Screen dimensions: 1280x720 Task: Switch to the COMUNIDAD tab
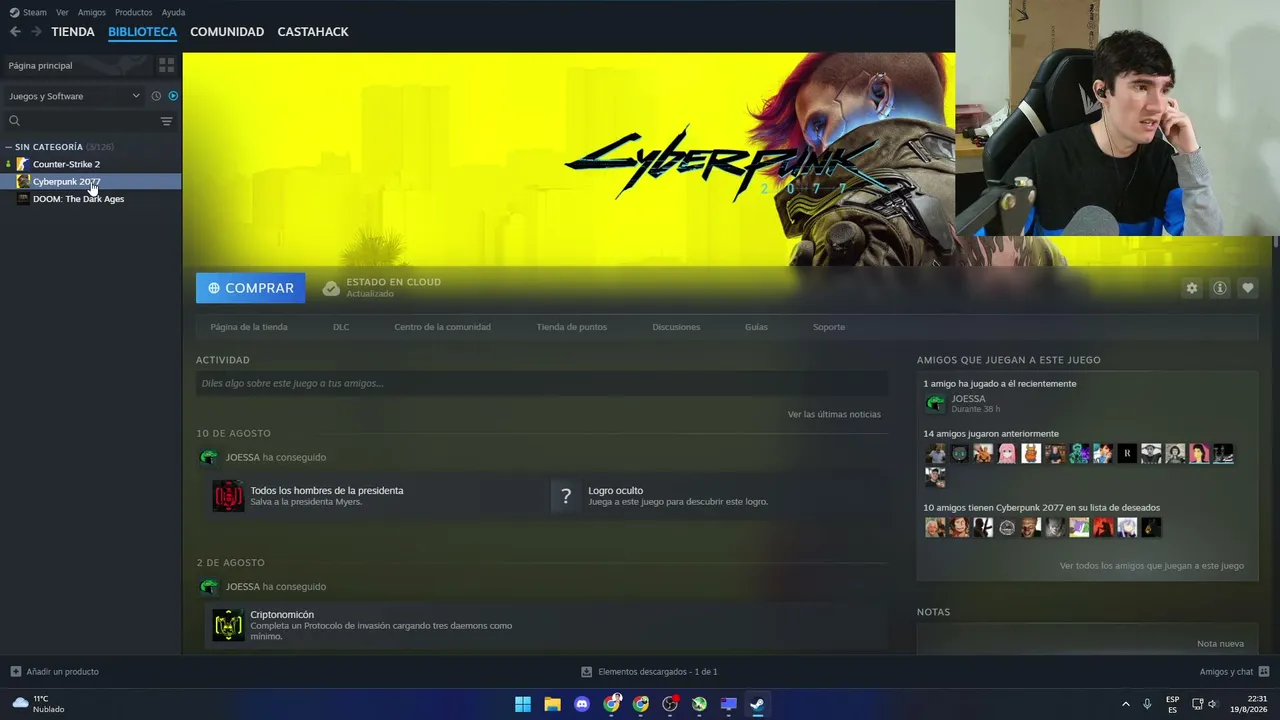[227, 32]
